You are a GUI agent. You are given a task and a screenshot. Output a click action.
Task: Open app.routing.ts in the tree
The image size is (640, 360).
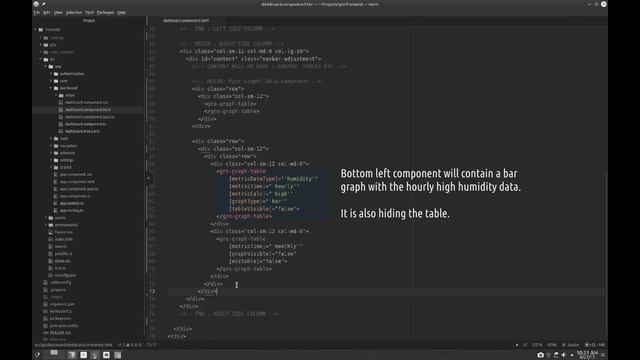[x=72, y=211]
